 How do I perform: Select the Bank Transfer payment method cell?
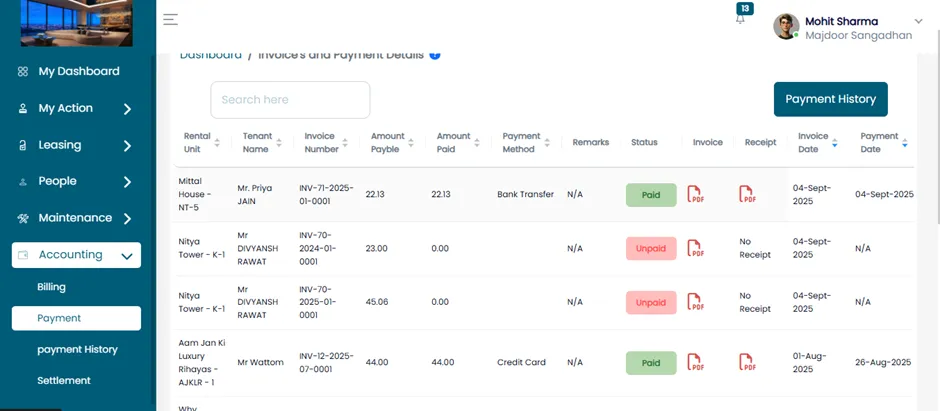pyautogui.click(x=525, y=195)
